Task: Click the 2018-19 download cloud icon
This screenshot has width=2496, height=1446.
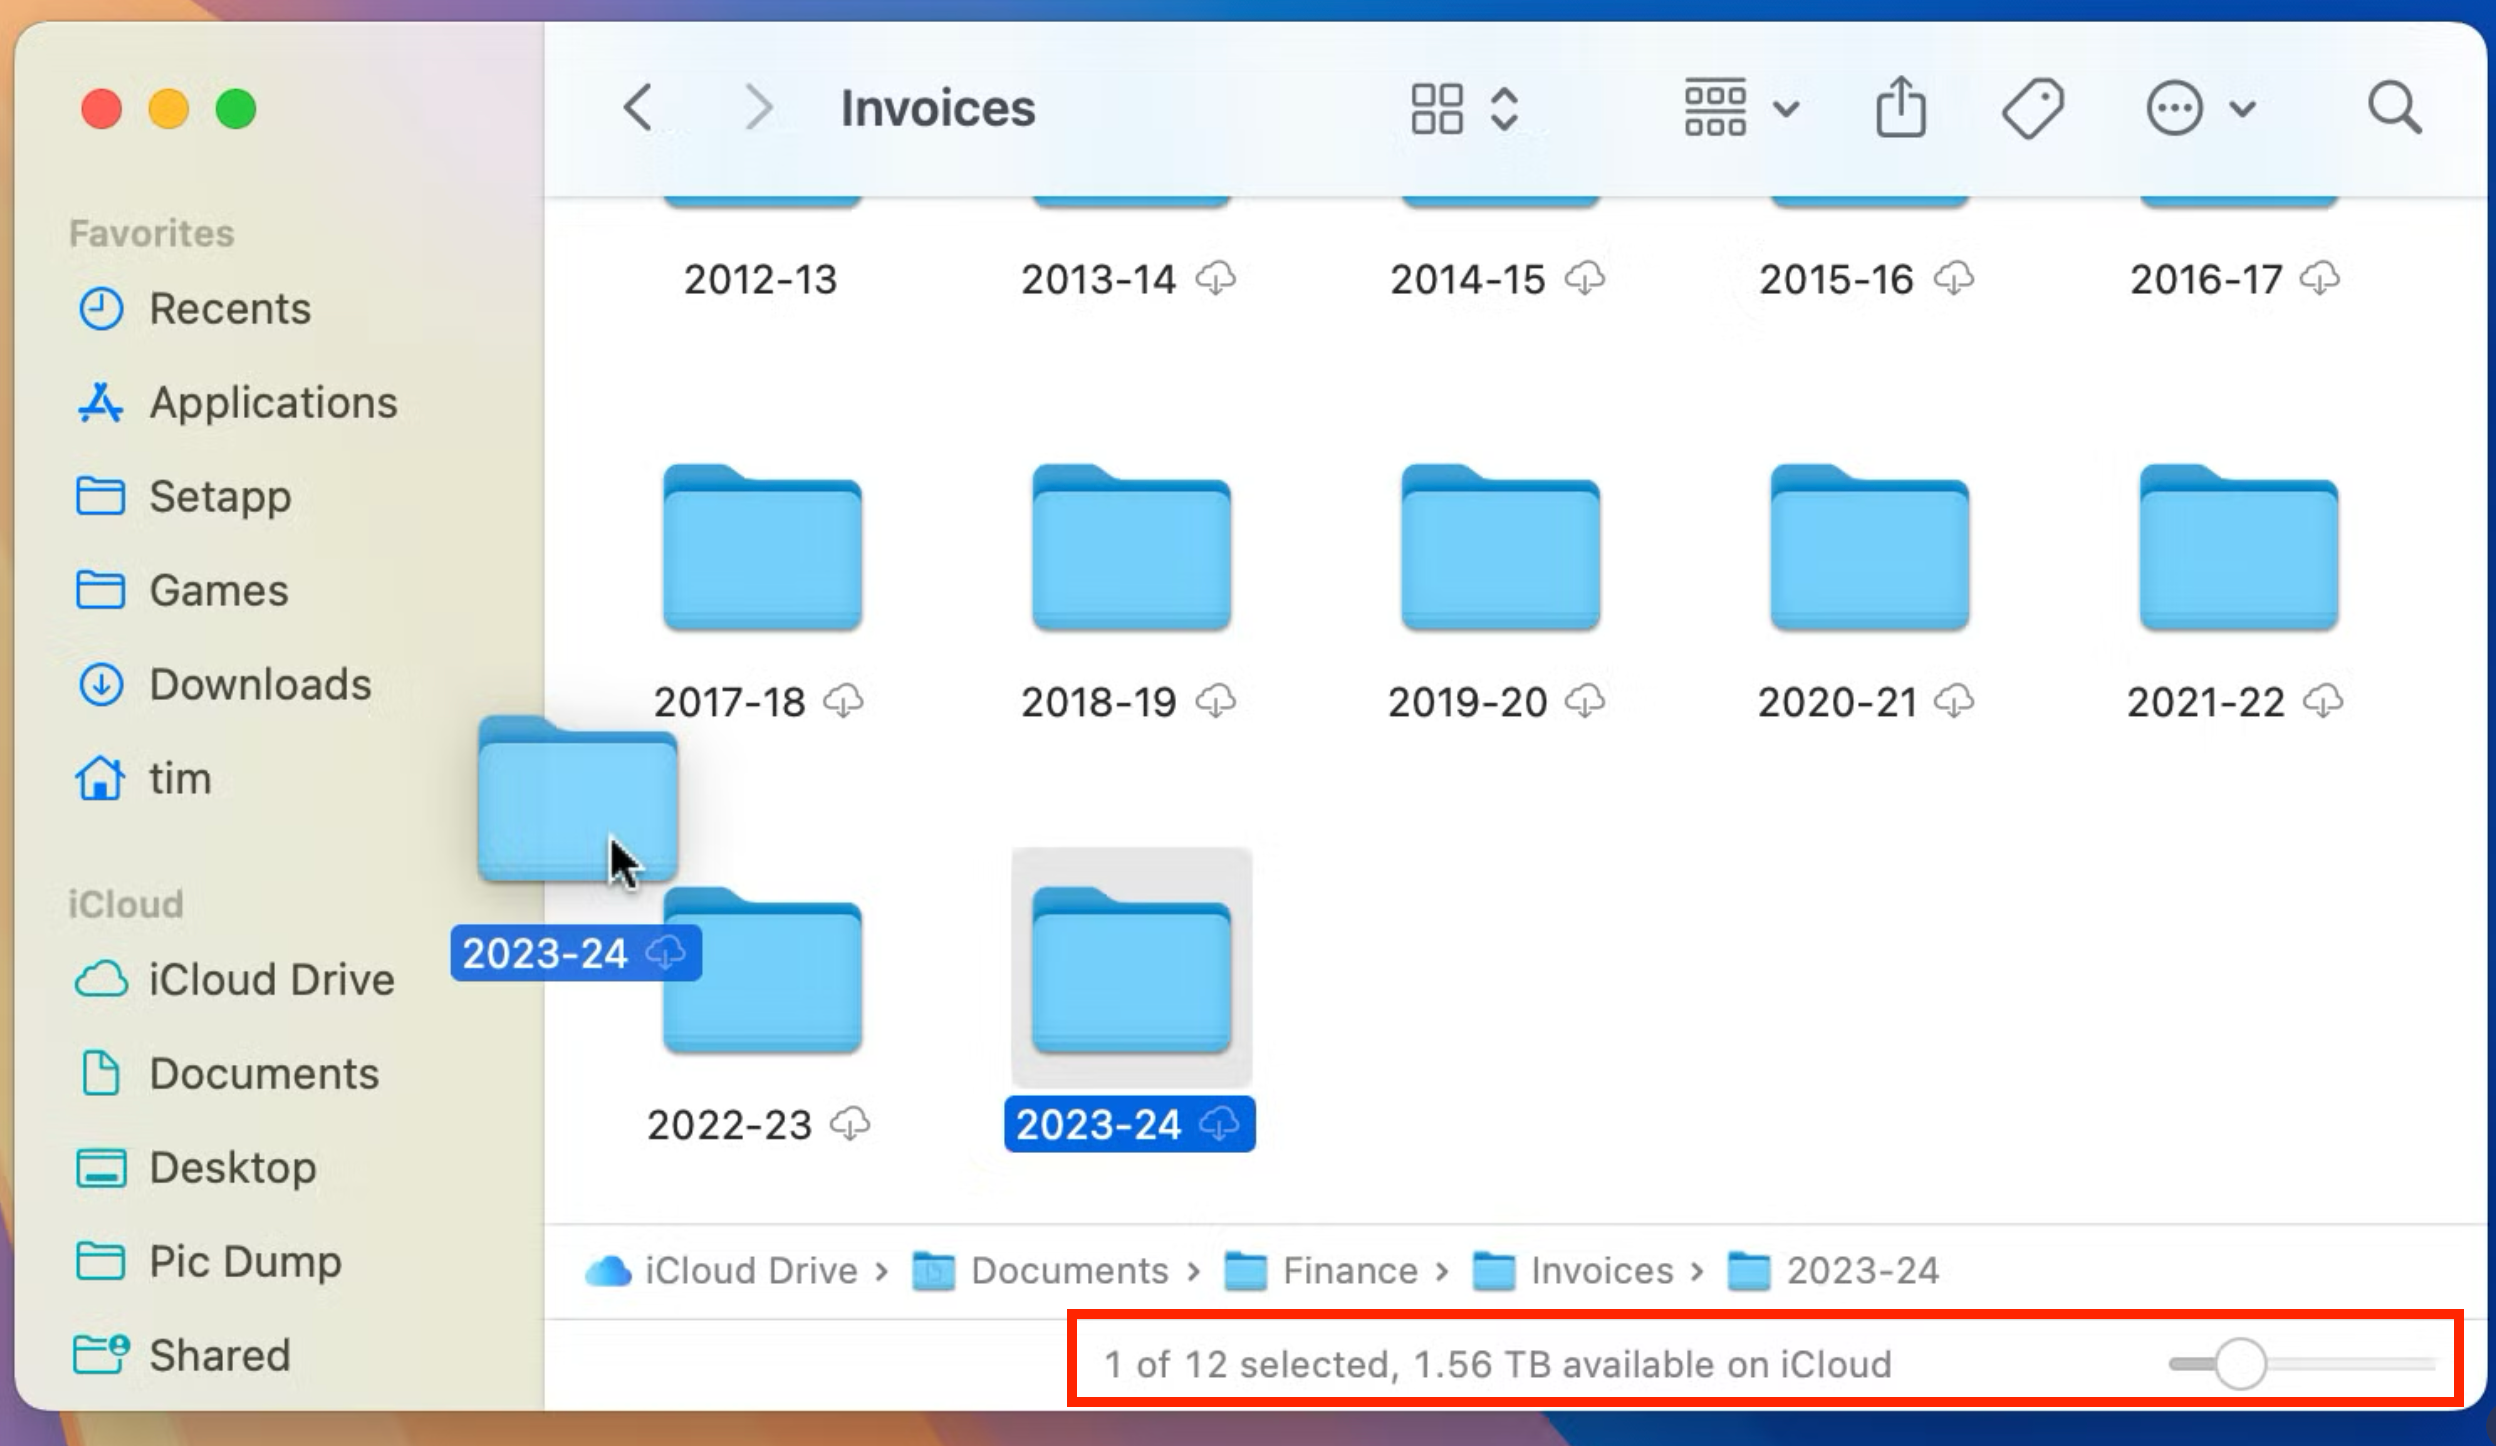Action: point(1216,701)
